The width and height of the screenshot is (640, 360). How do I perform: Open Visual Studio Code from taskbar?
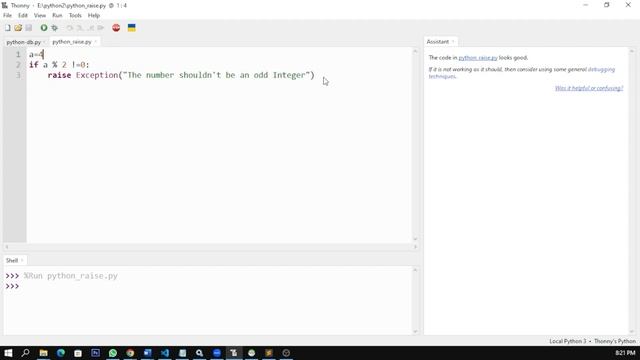[165, 353]
